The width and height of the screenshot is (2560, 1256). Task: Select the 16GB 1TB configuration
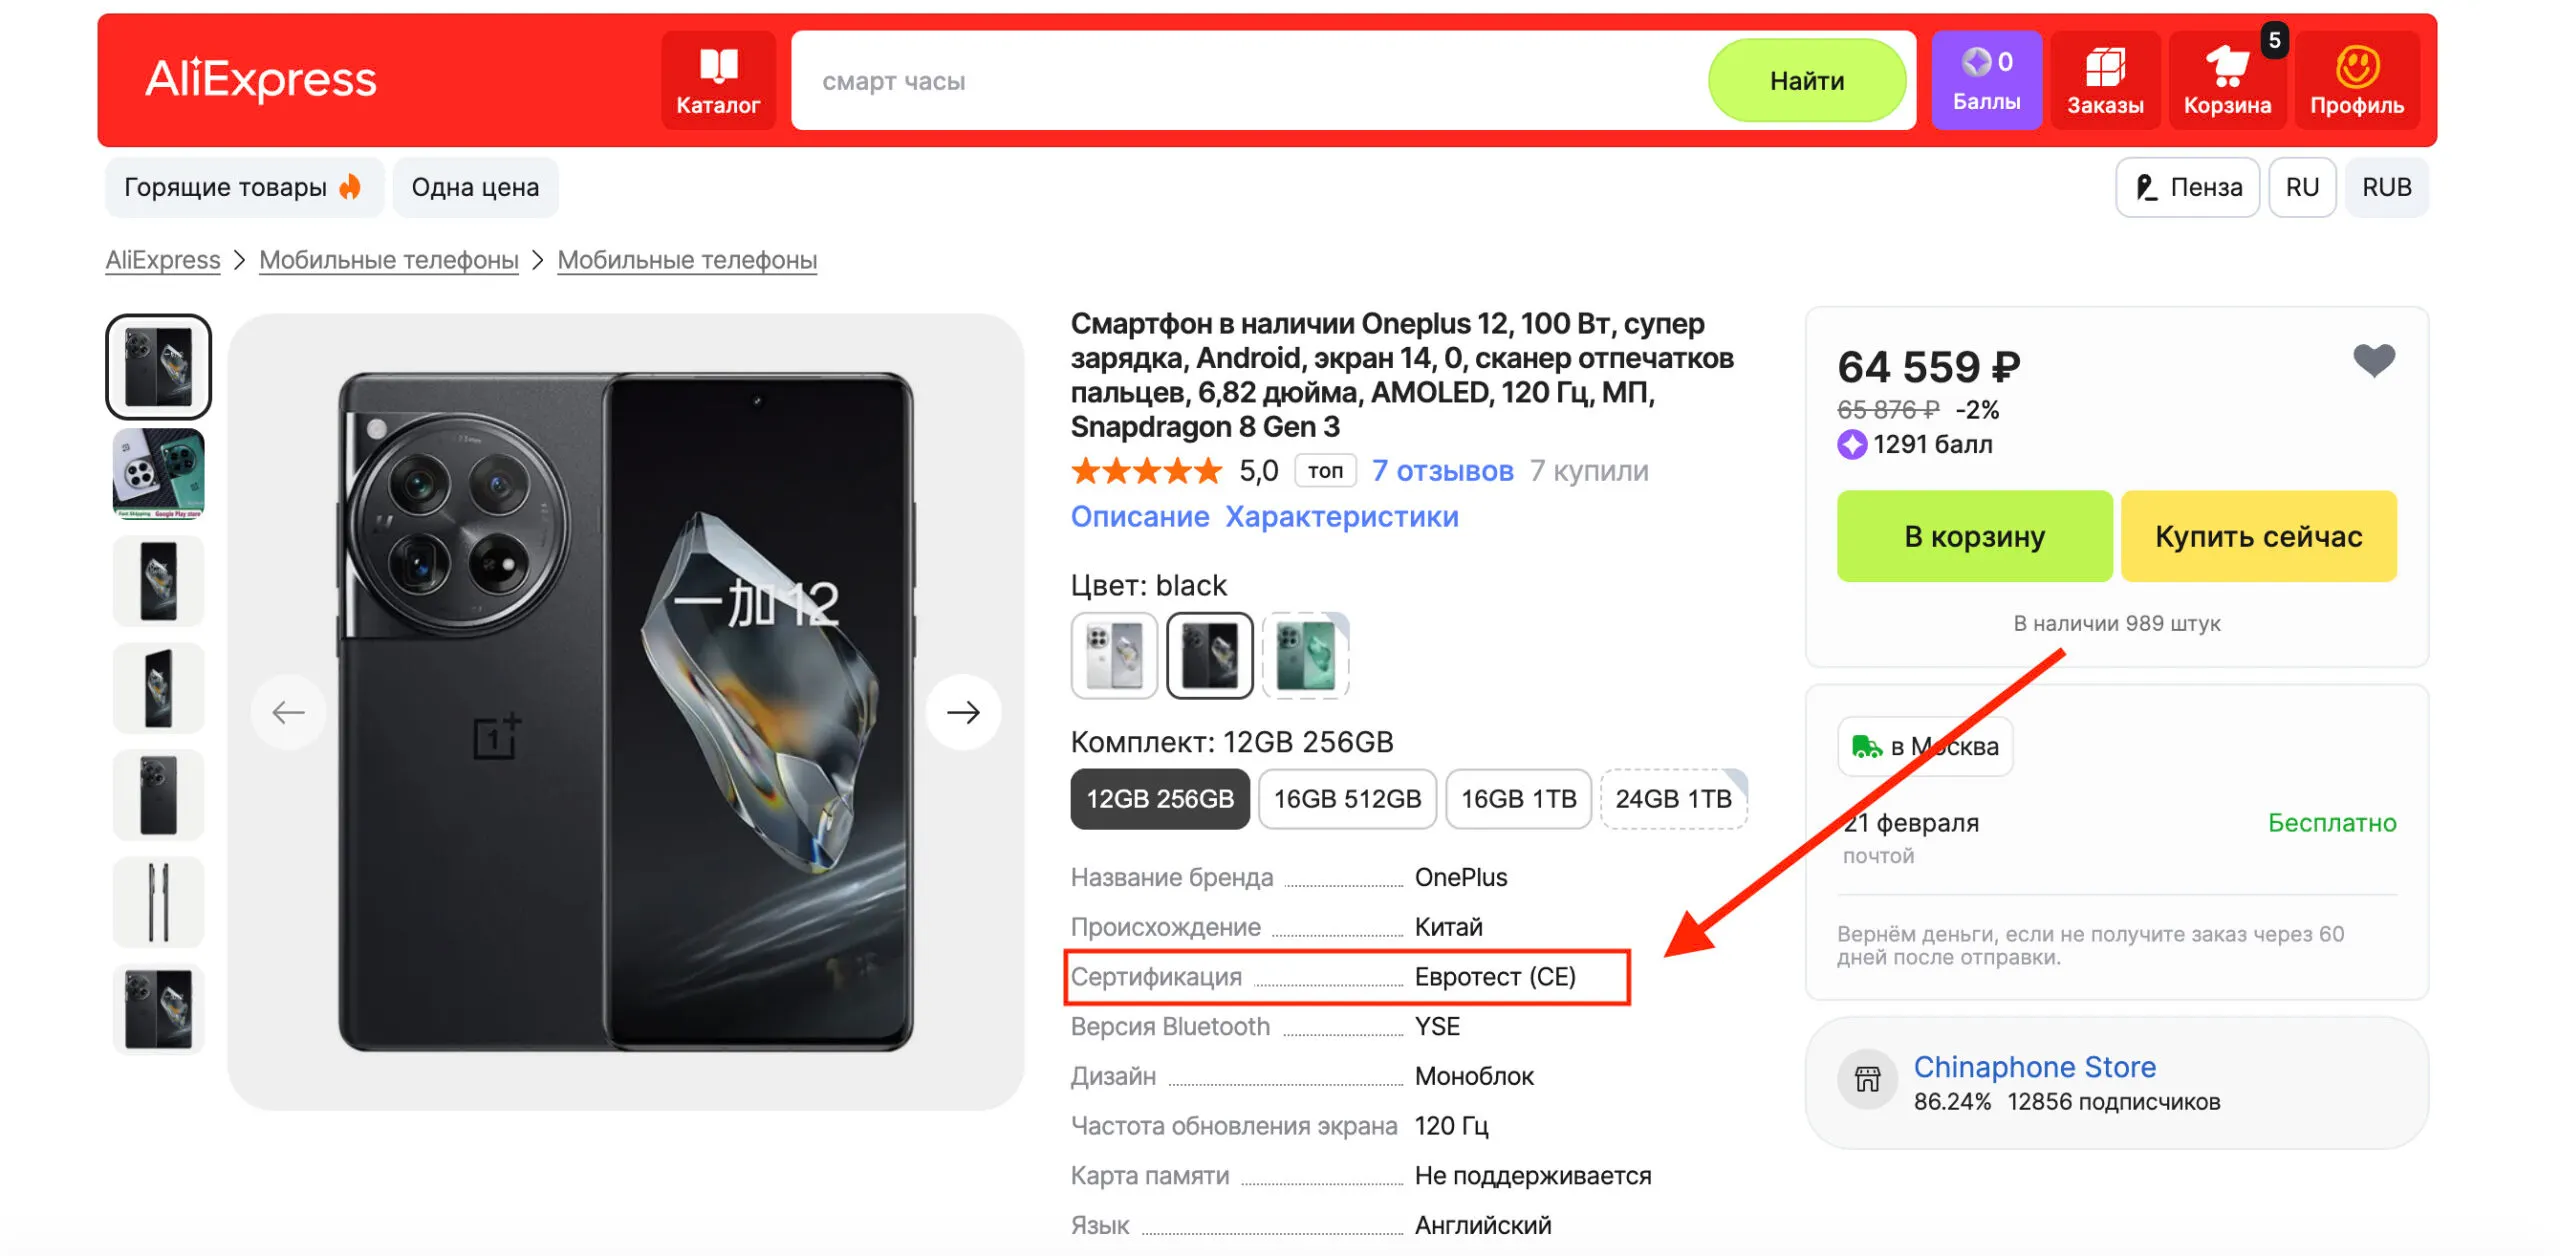coord(1518,799)
